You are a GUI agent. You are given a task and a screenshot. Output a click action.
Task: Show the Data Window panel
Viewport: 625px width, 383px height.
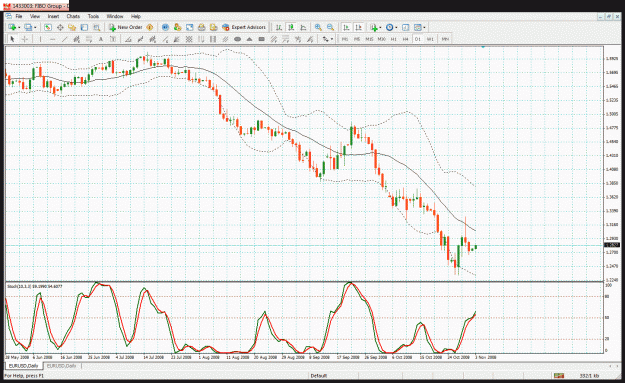tap(60, 27)
